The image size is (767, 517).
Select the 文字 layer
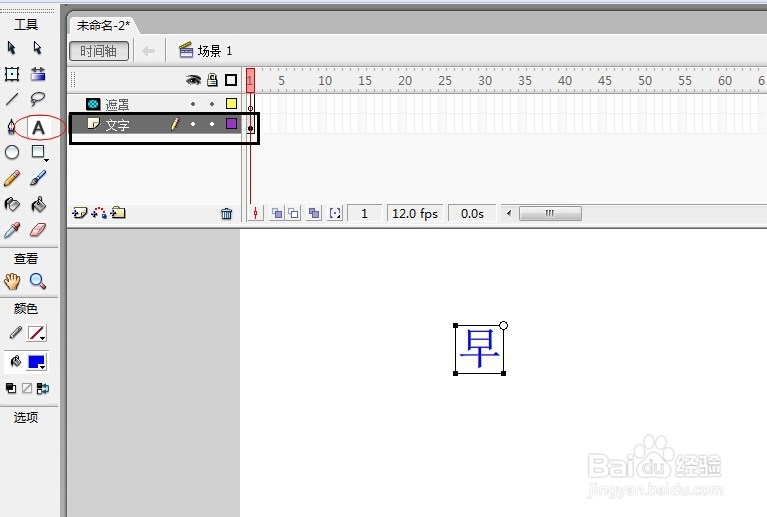[117, 125]
